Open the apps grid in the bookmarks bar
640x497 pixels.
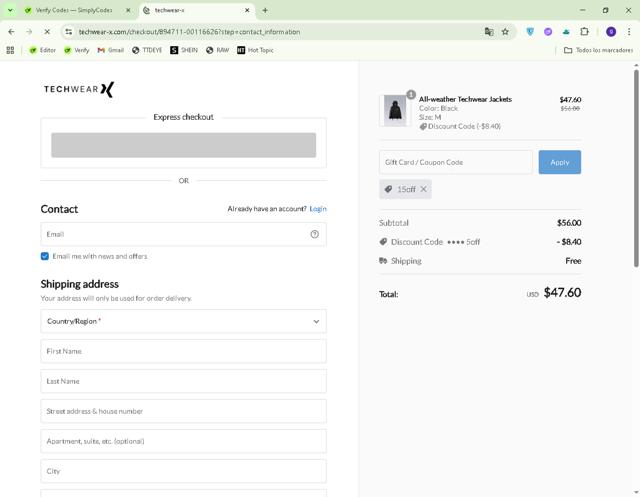coord(10,50)
